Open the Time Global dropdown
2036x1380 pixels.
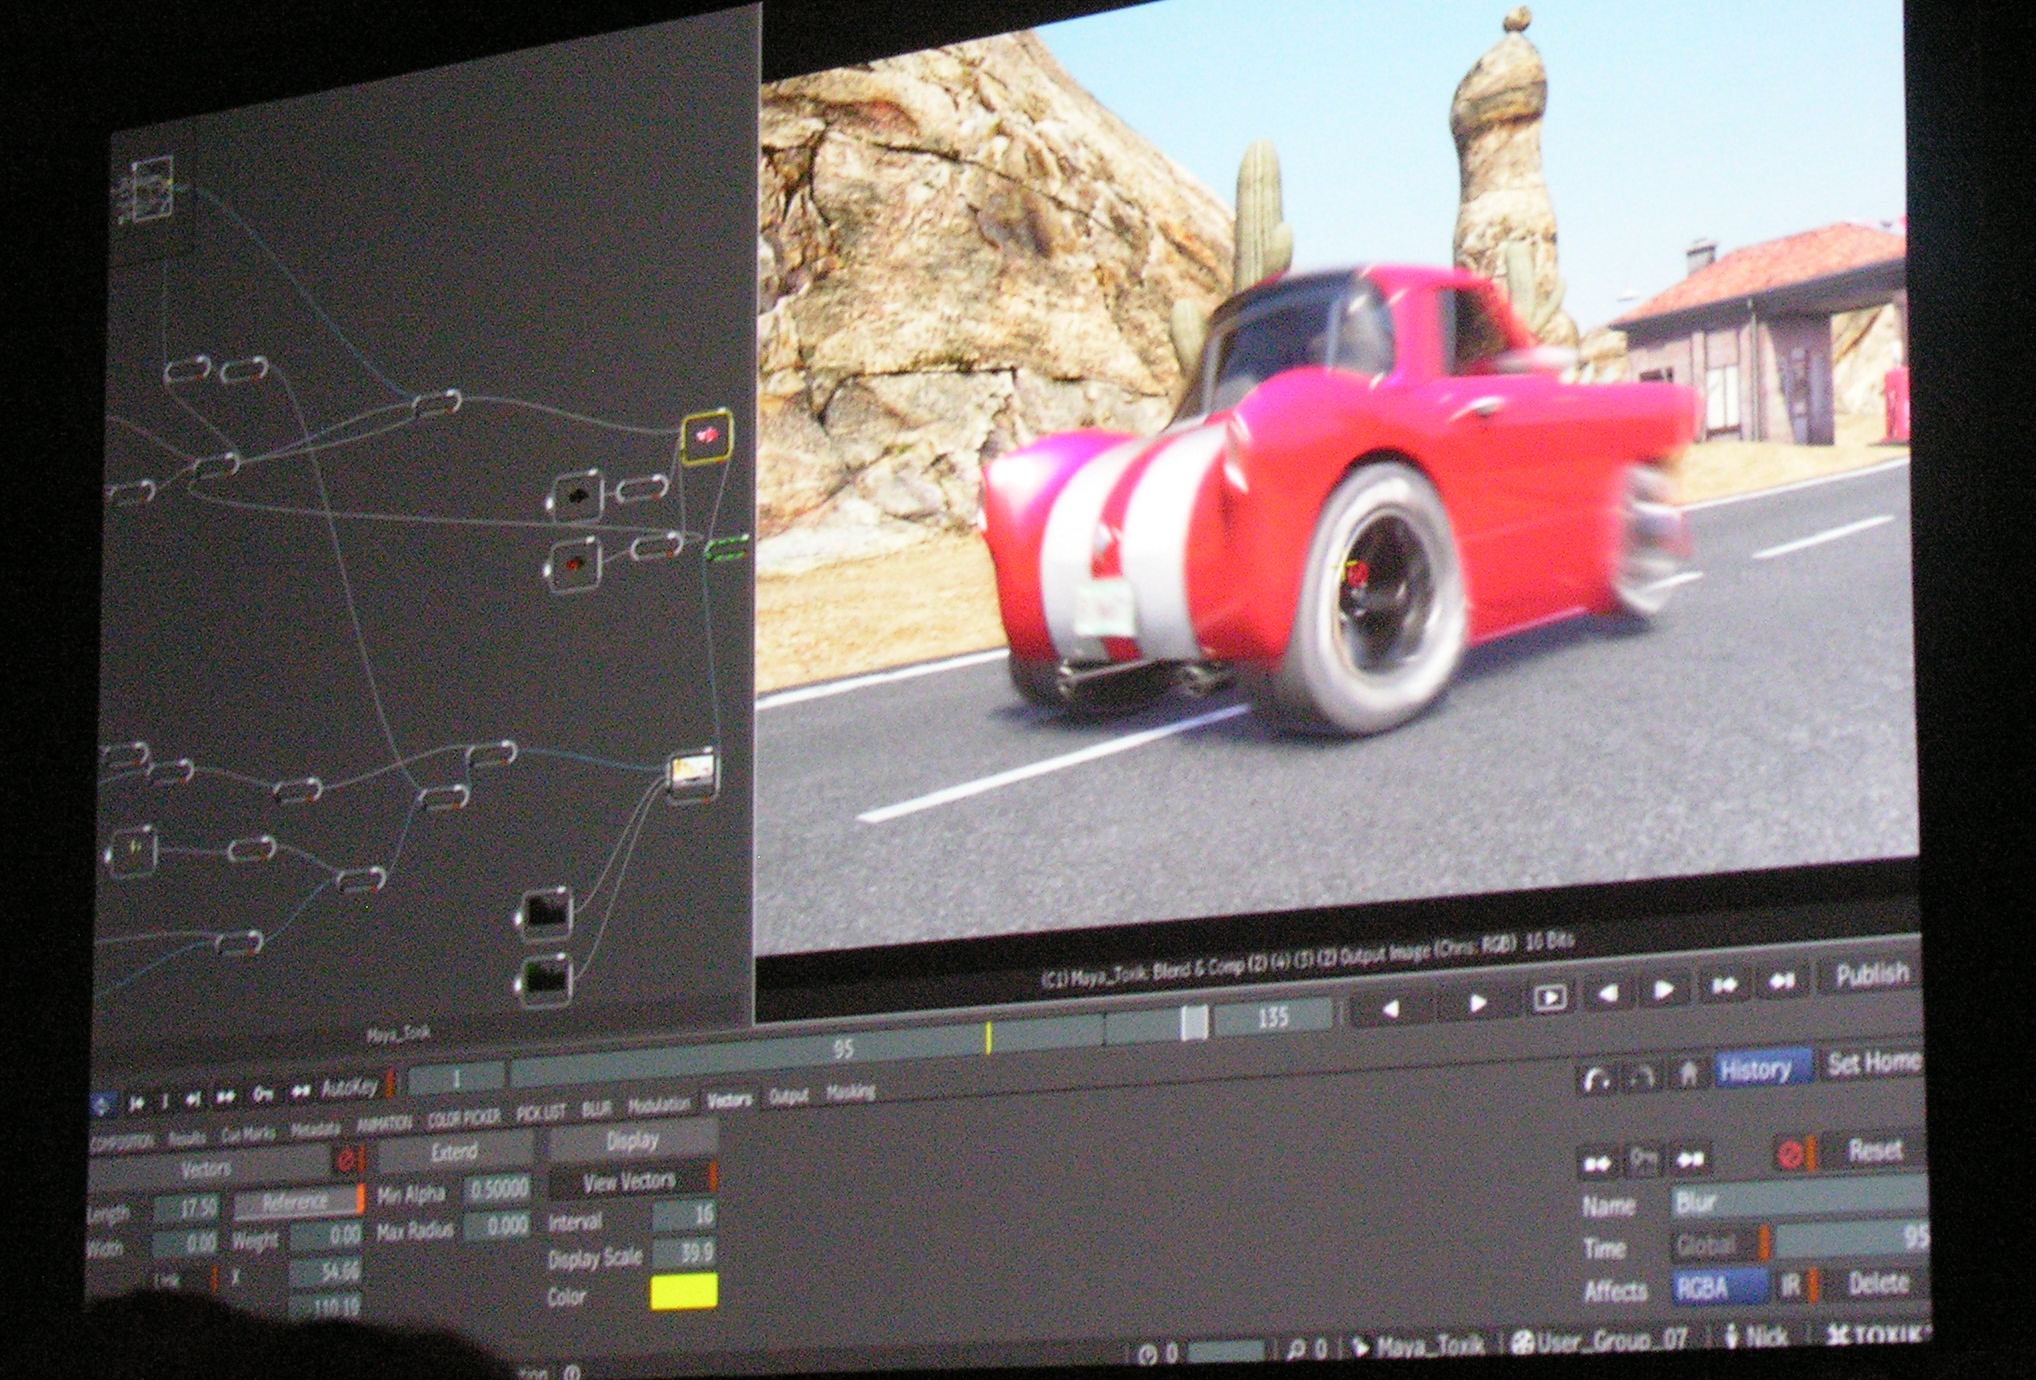(1720, 1245)
